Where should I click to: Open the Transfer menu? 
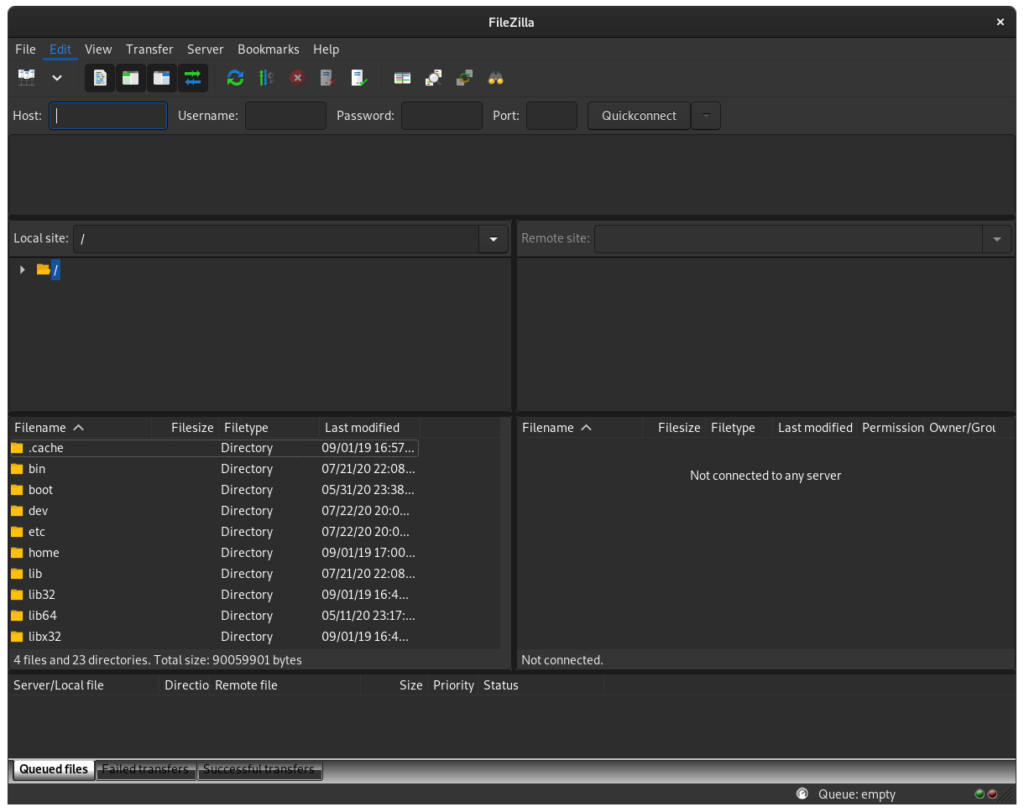tap(149, 49)
